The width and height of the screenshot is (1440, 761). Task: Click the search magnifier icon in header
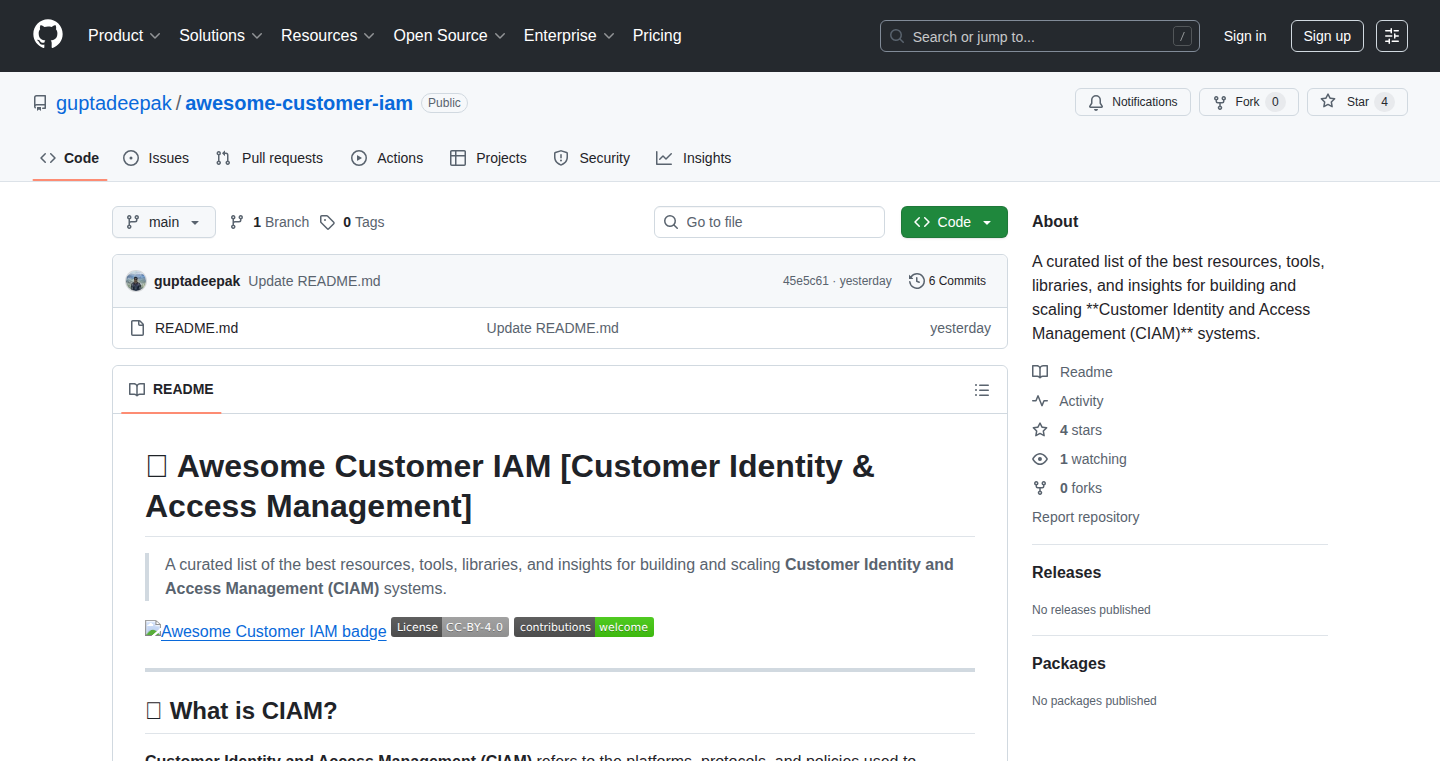pyautogui.click(x=897, y=36)
